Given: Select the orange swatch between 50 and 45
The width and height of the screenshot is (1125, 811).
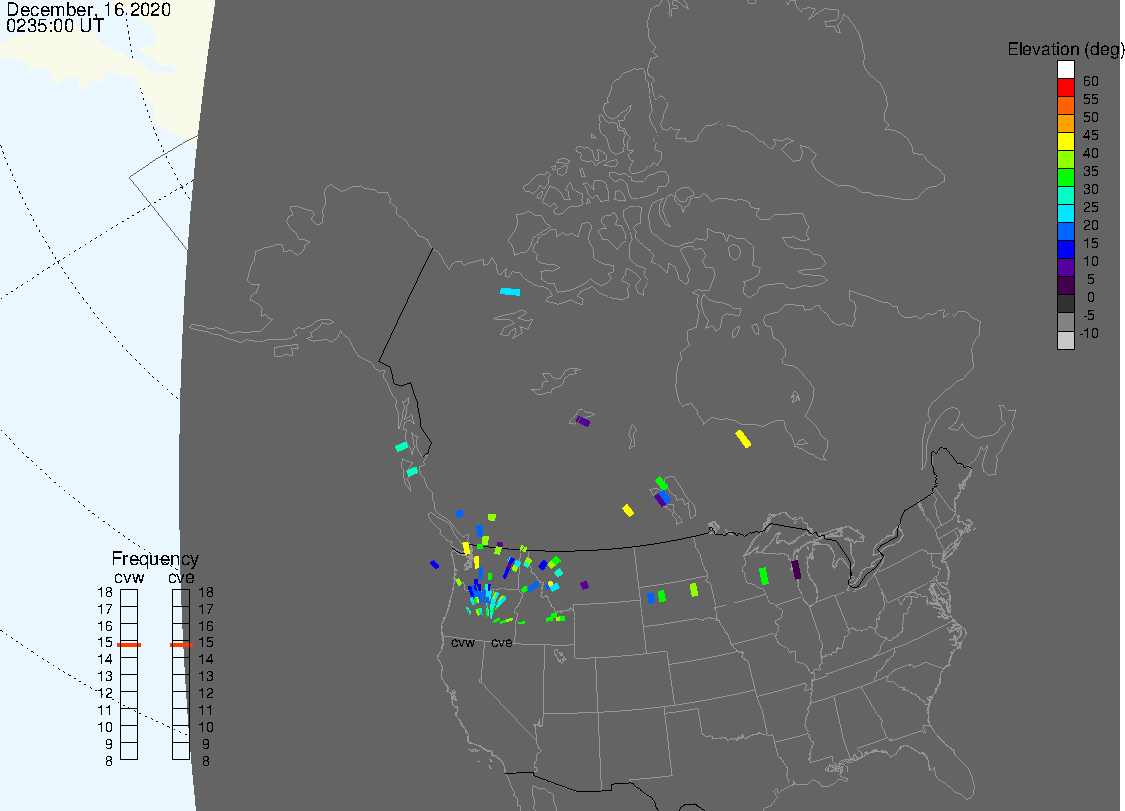Looking at the screenshot, I should (1065, 123).
